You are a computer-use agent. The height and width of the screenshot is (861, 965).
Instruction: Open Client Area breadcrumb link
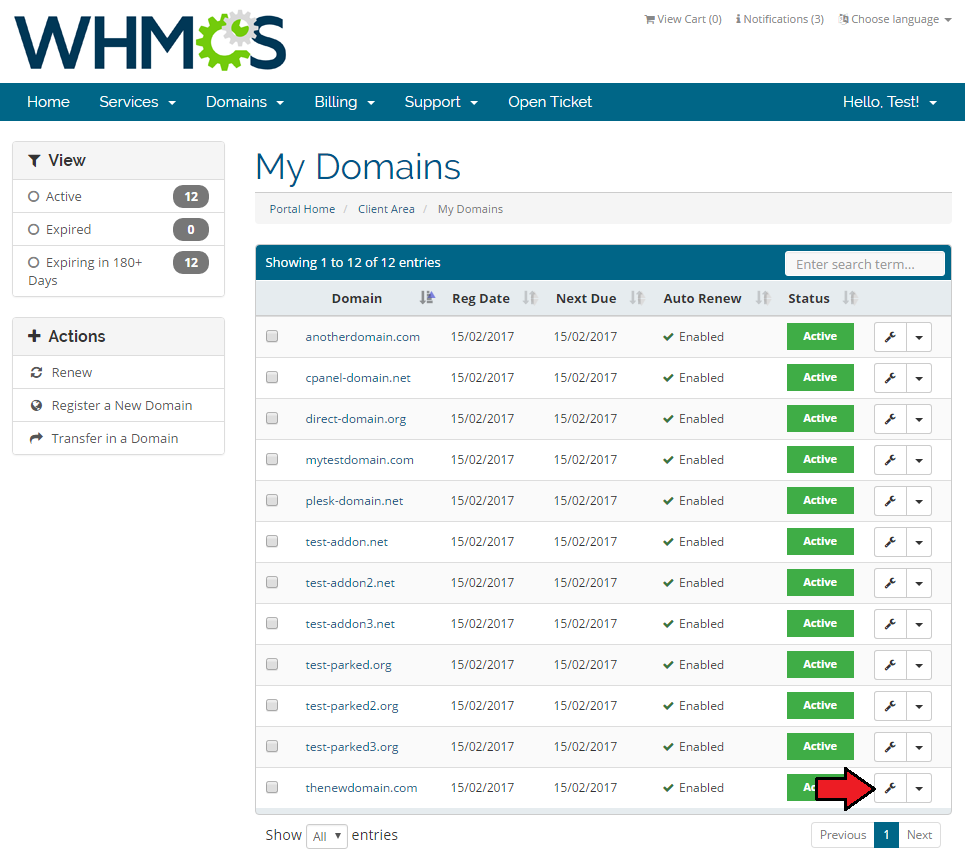pos(386,209)
